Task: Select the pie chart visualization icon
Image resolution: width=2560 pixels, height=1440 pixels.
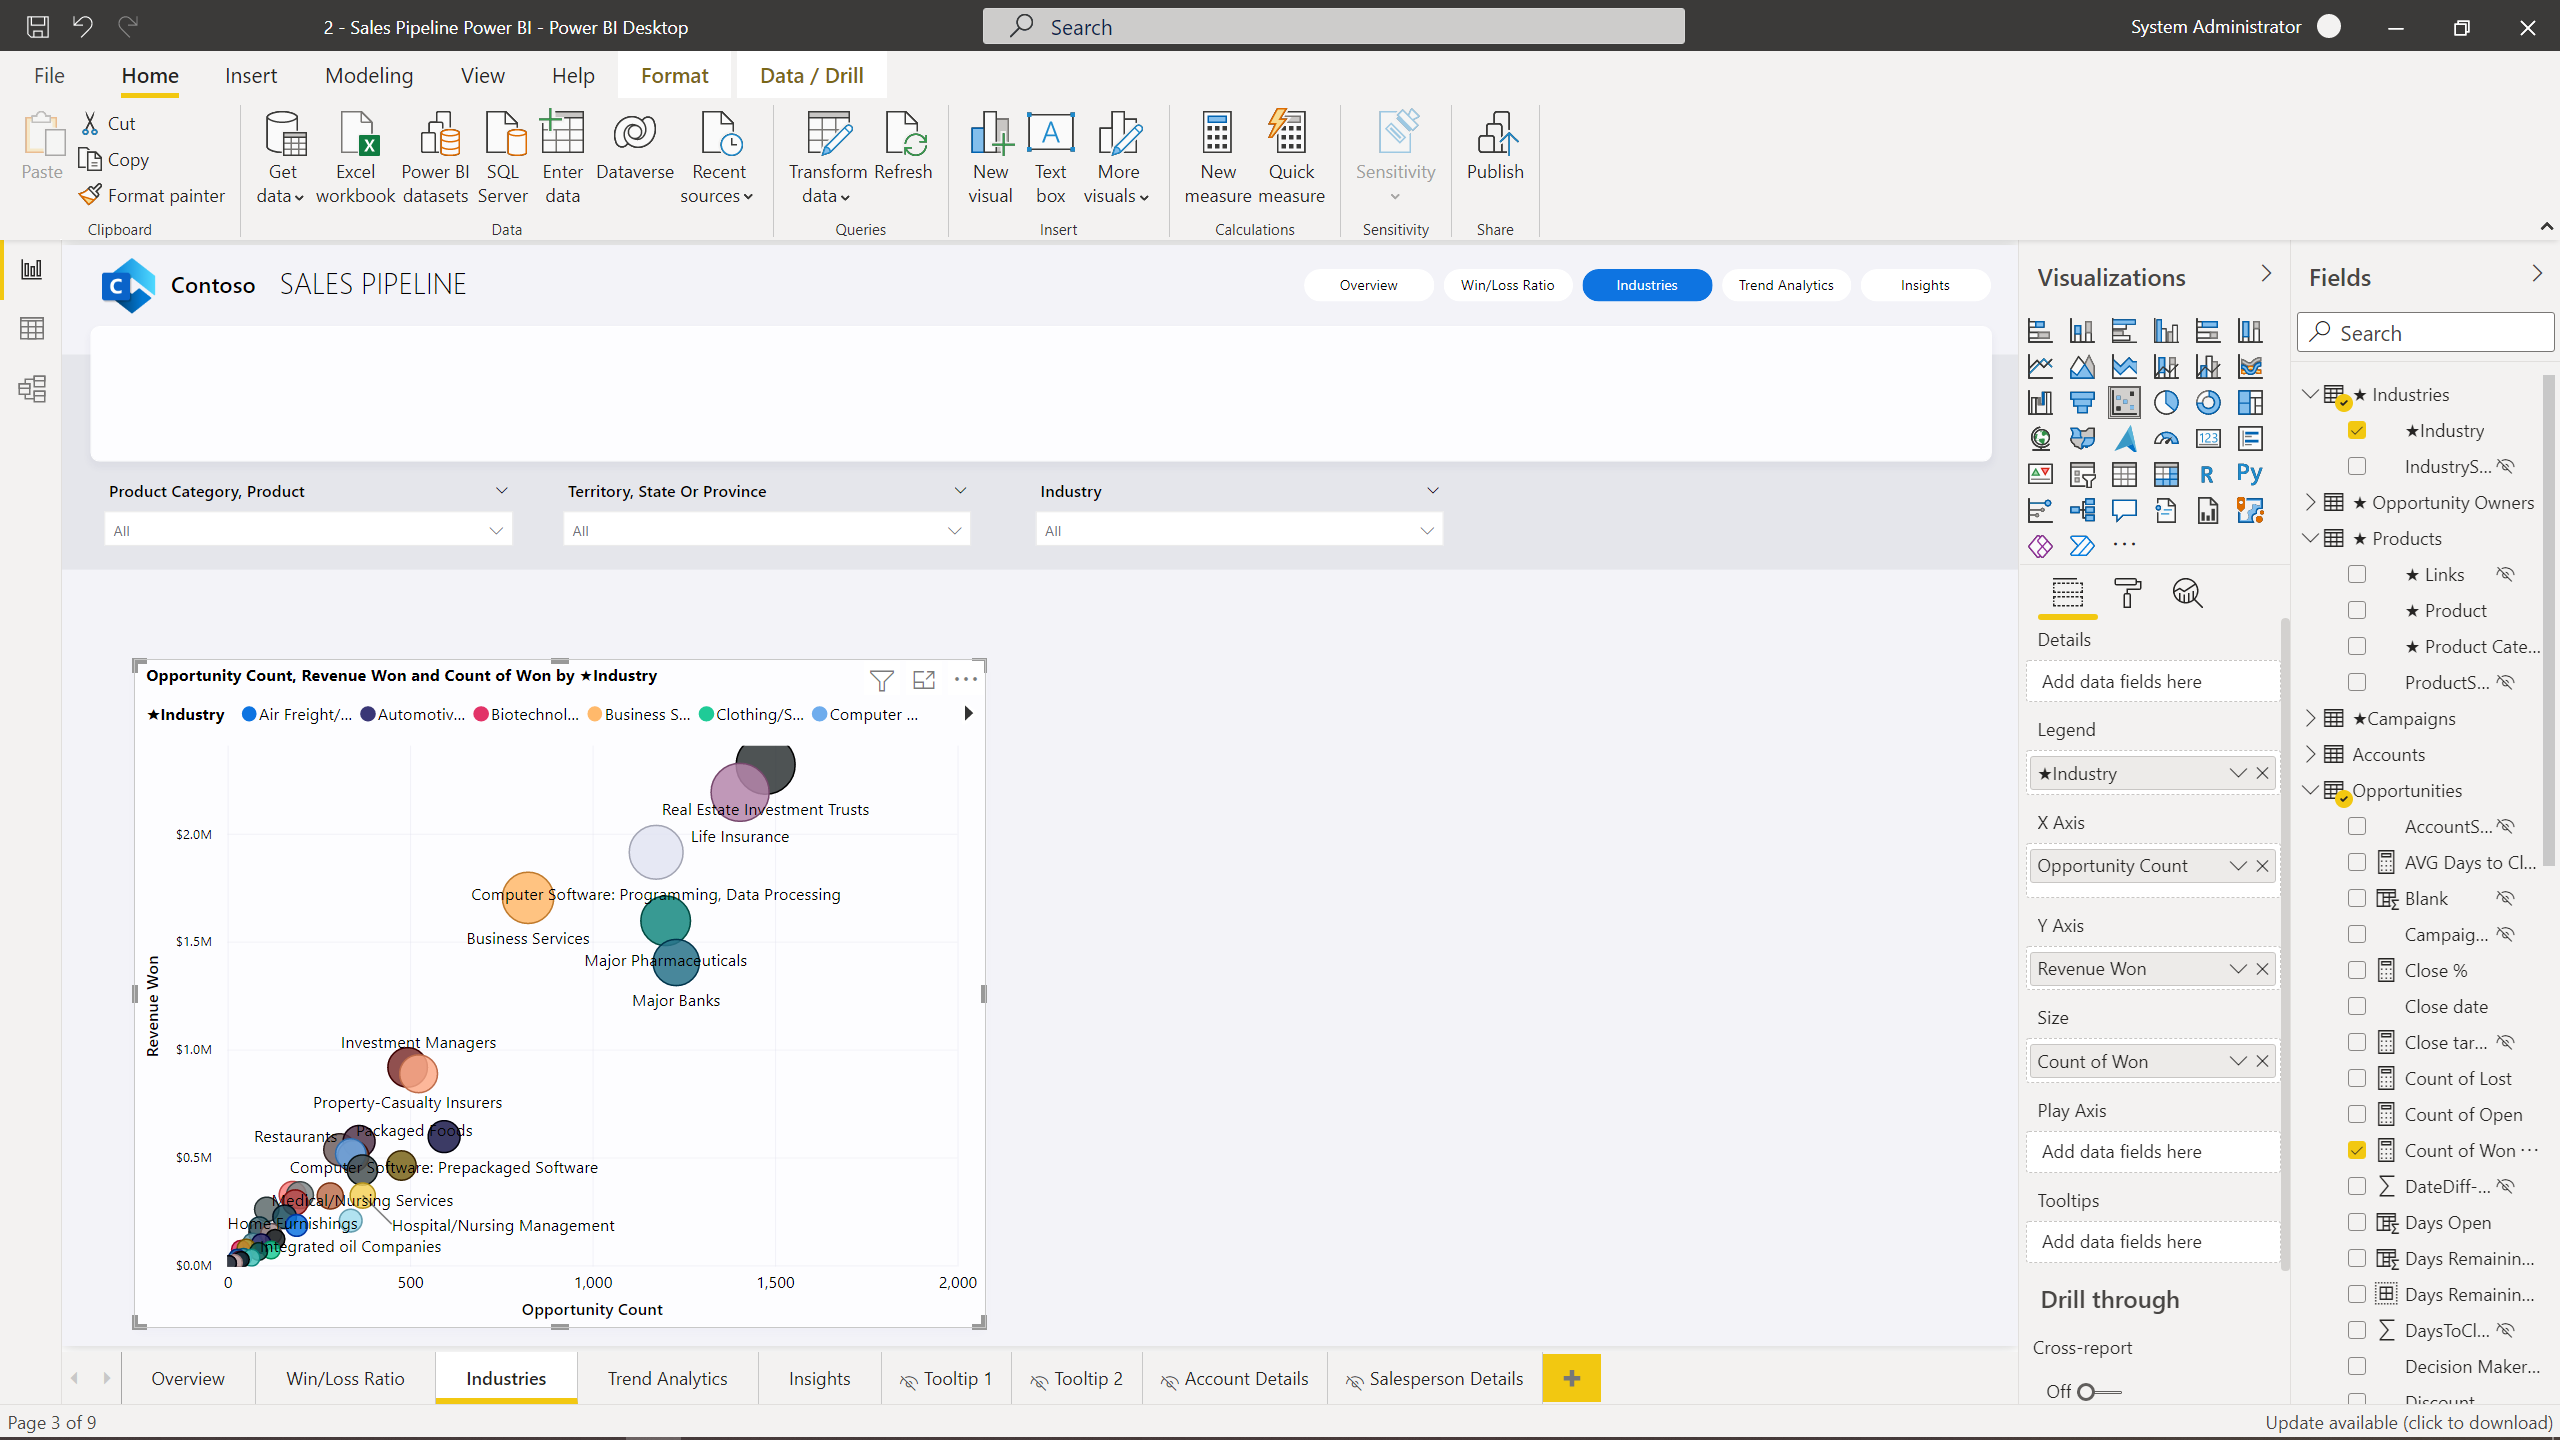Action: coord(2166,402)
